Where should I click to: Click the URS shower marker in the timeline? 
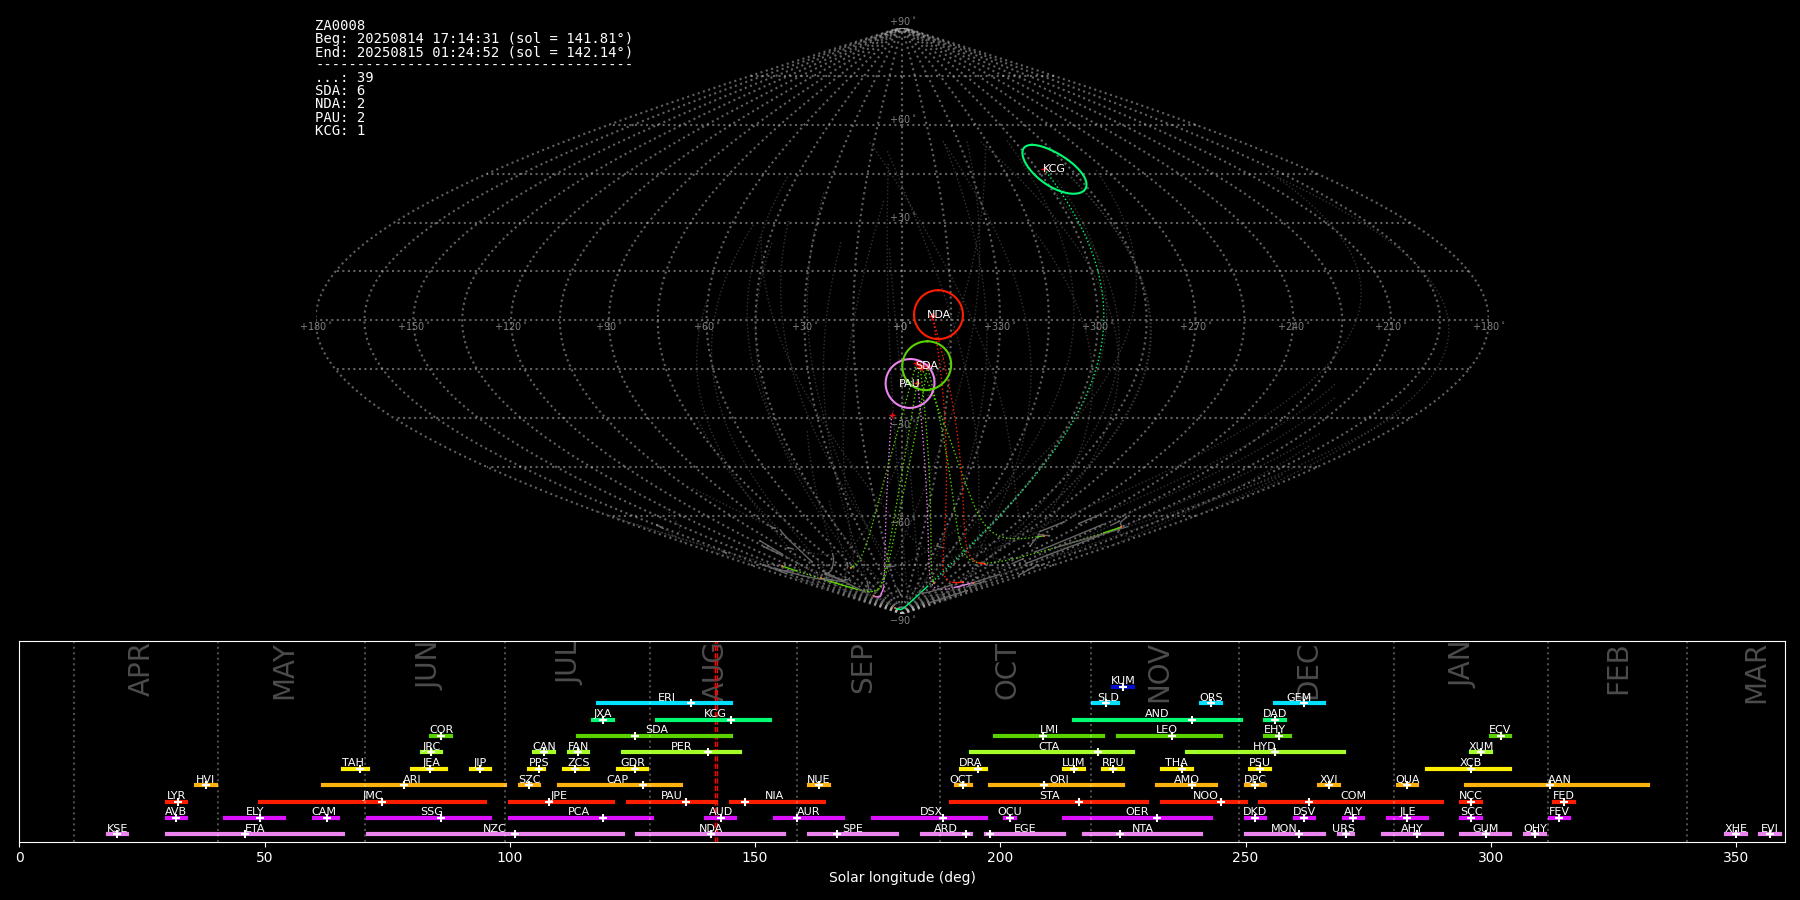pyautogui.click(x=1345, y=834)
